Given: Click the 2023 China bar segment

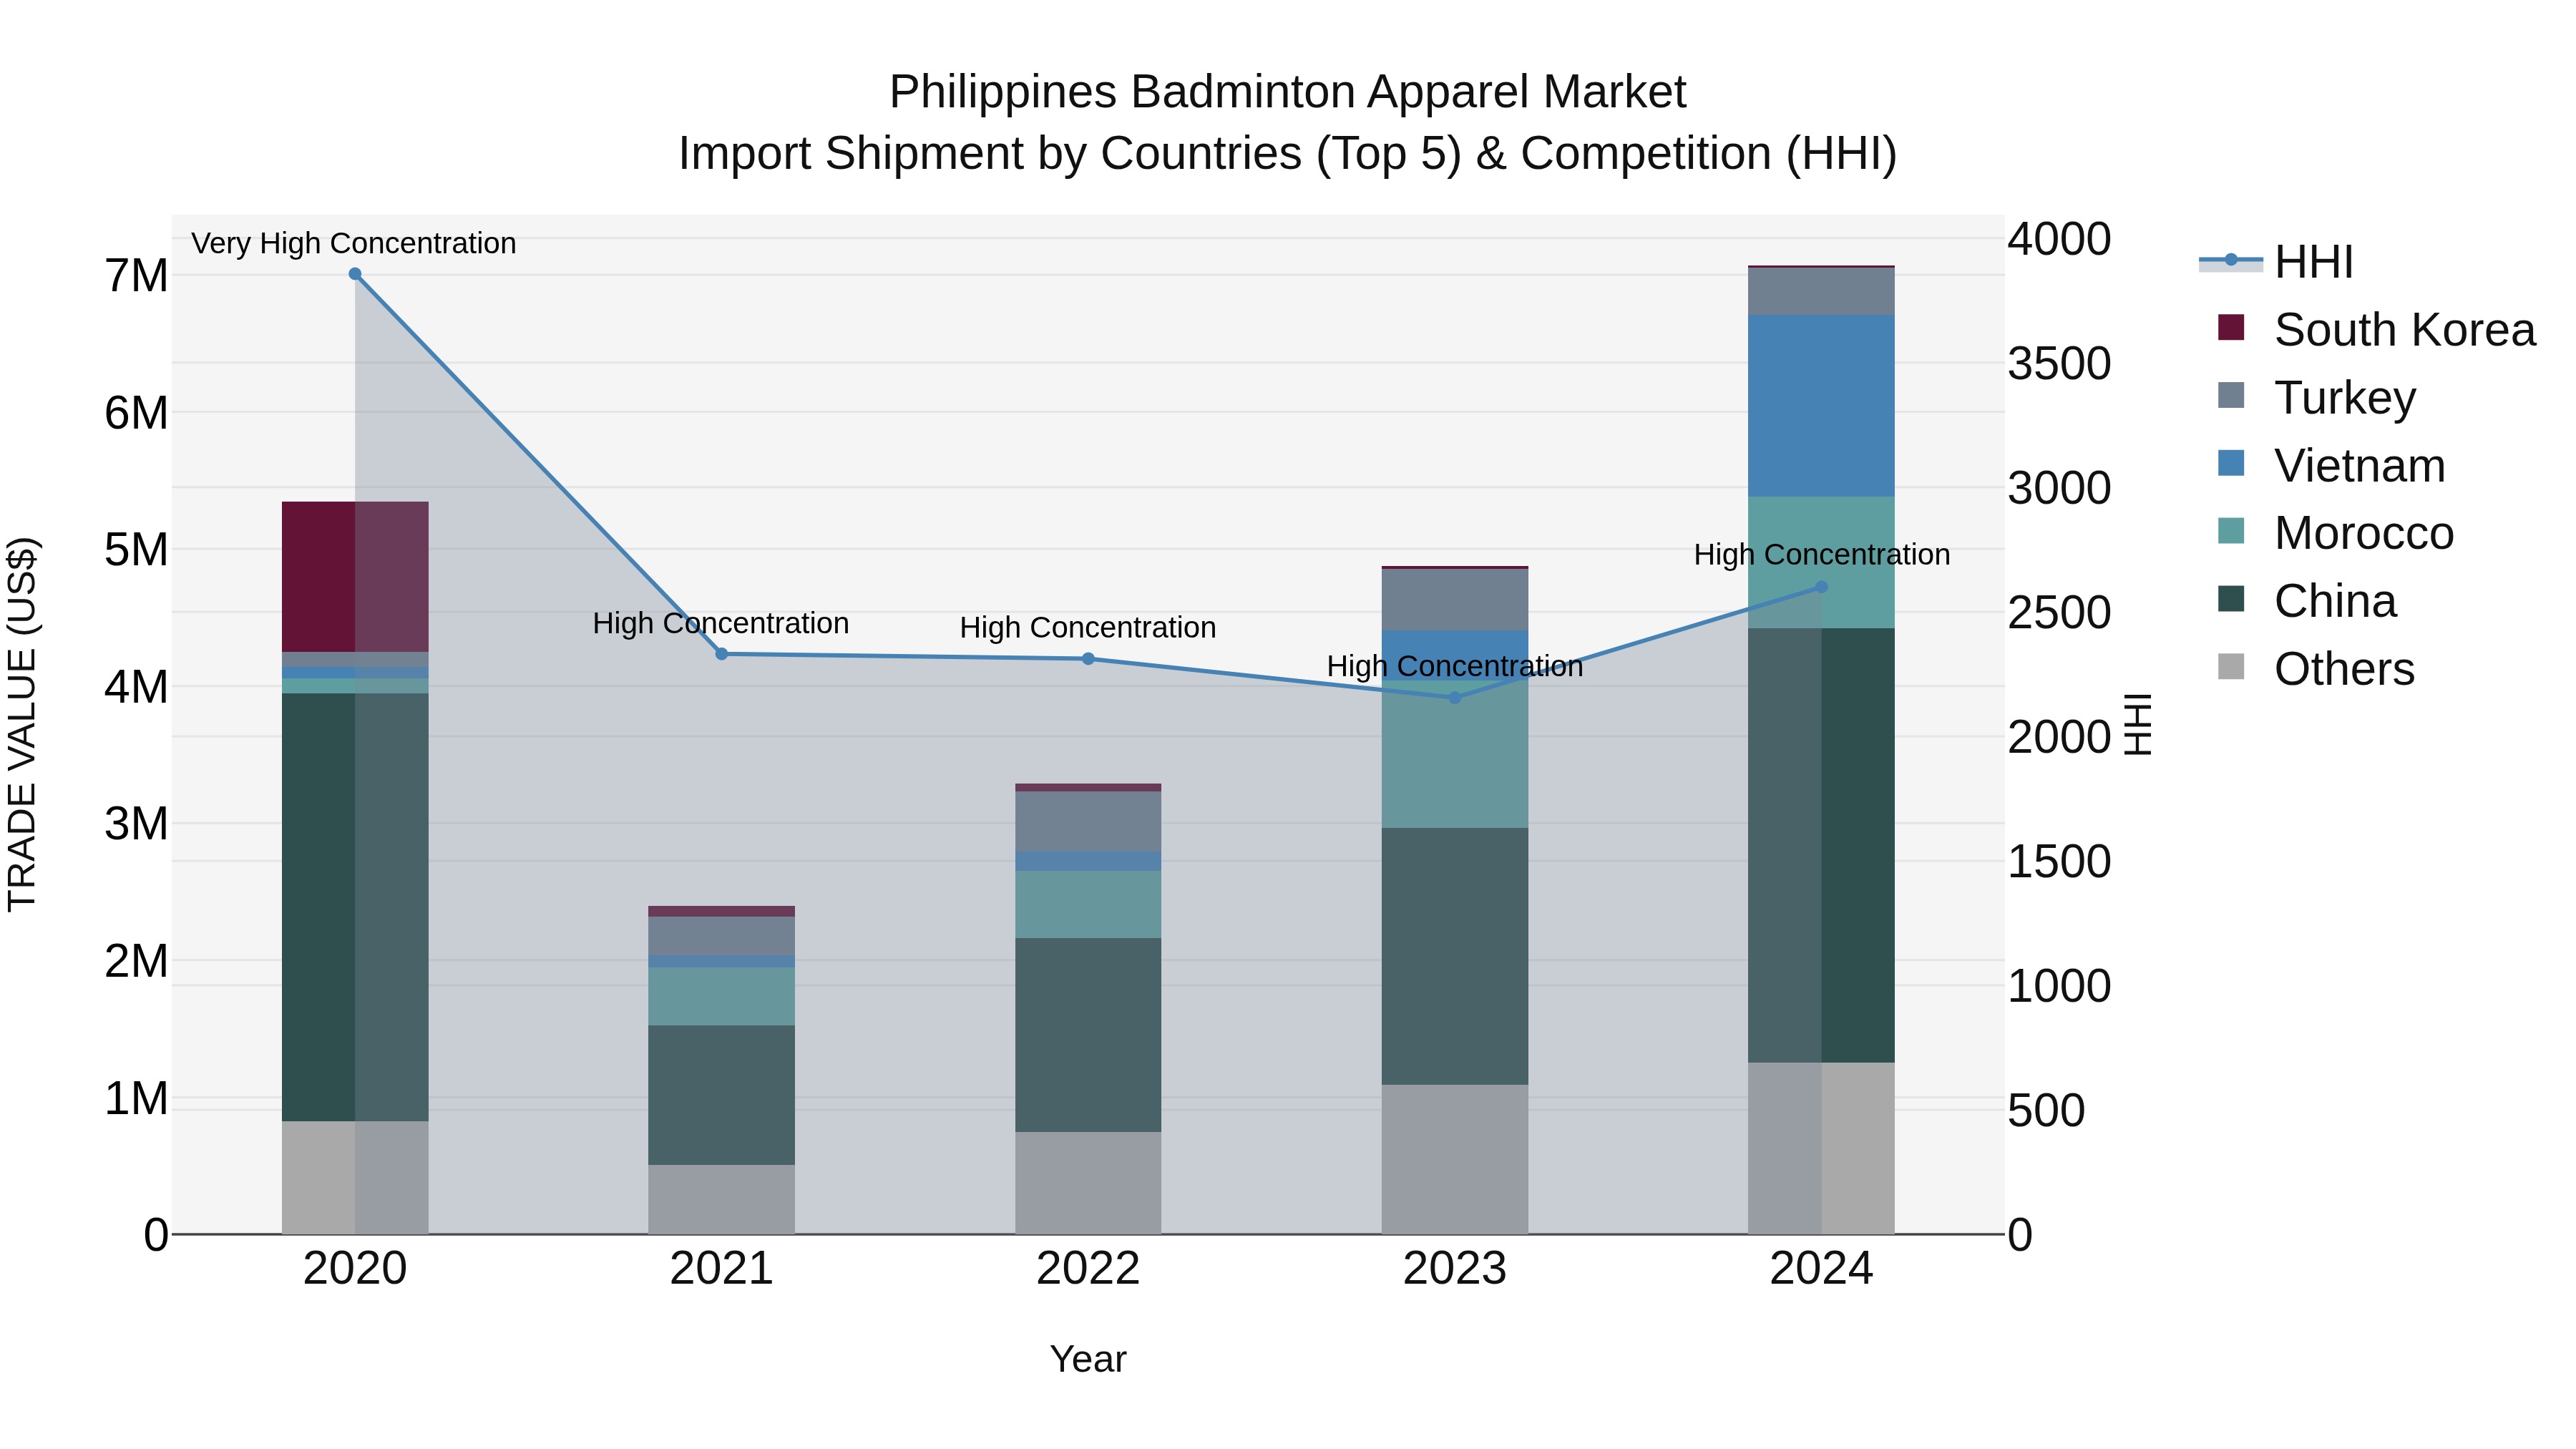Looking at the screenshot, I should [1455, 956].
